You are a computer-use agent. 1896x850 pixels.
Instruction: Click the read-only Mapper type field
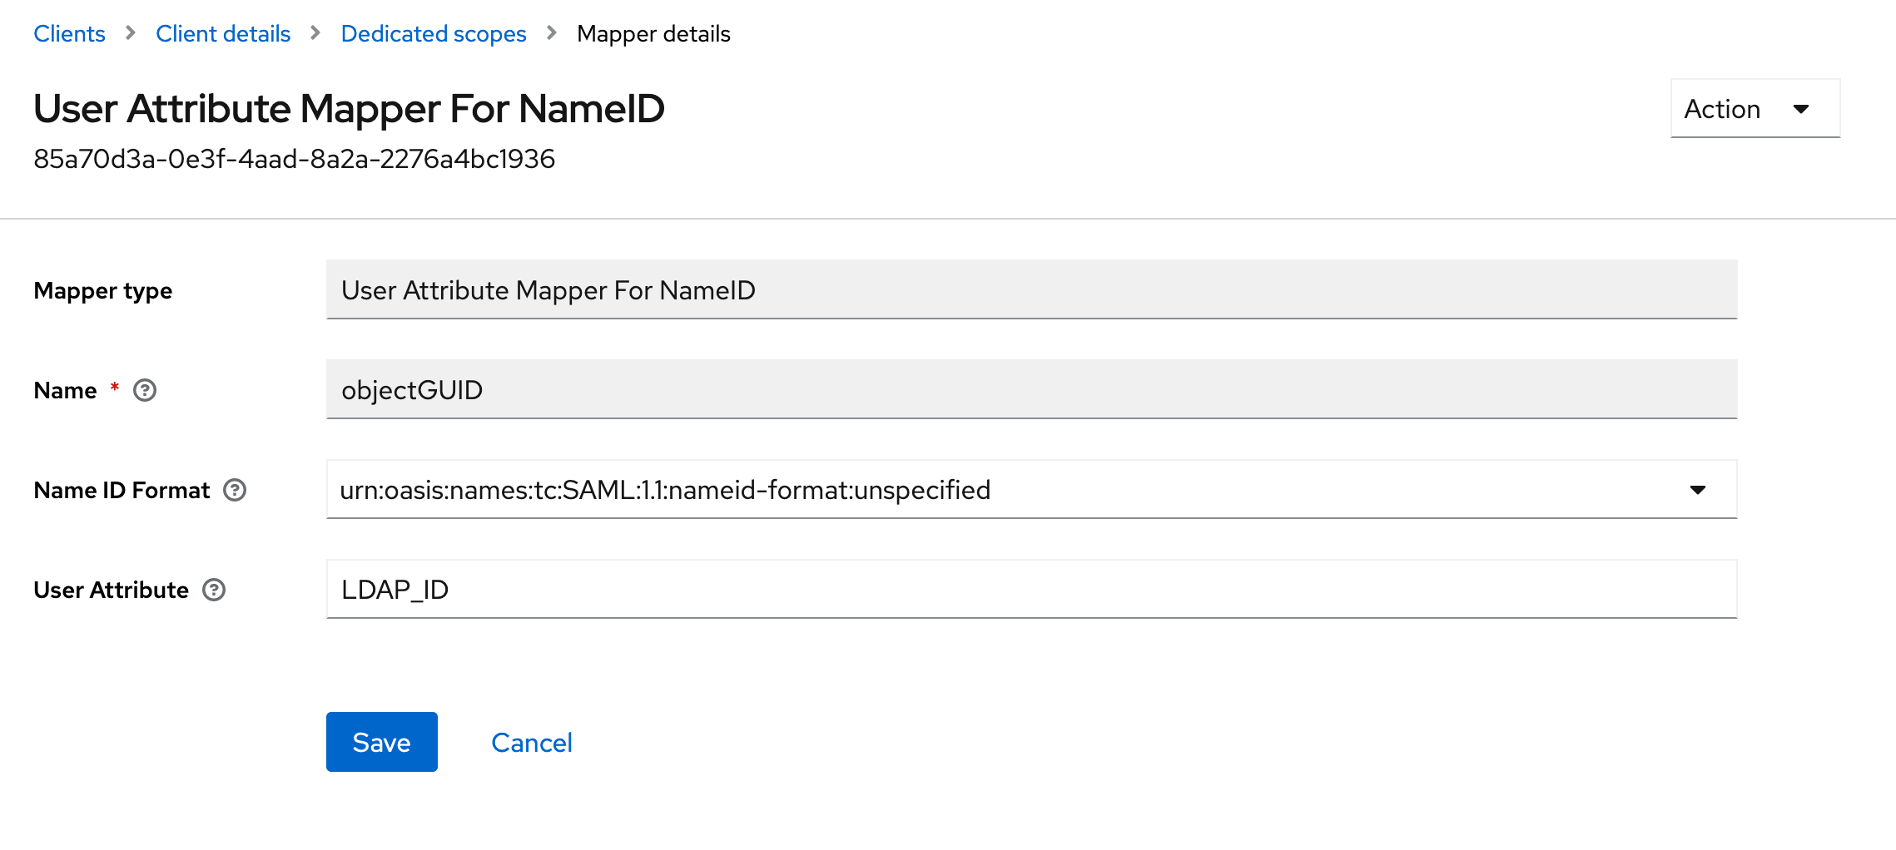pyautogui.click(x=1030, y=290)
